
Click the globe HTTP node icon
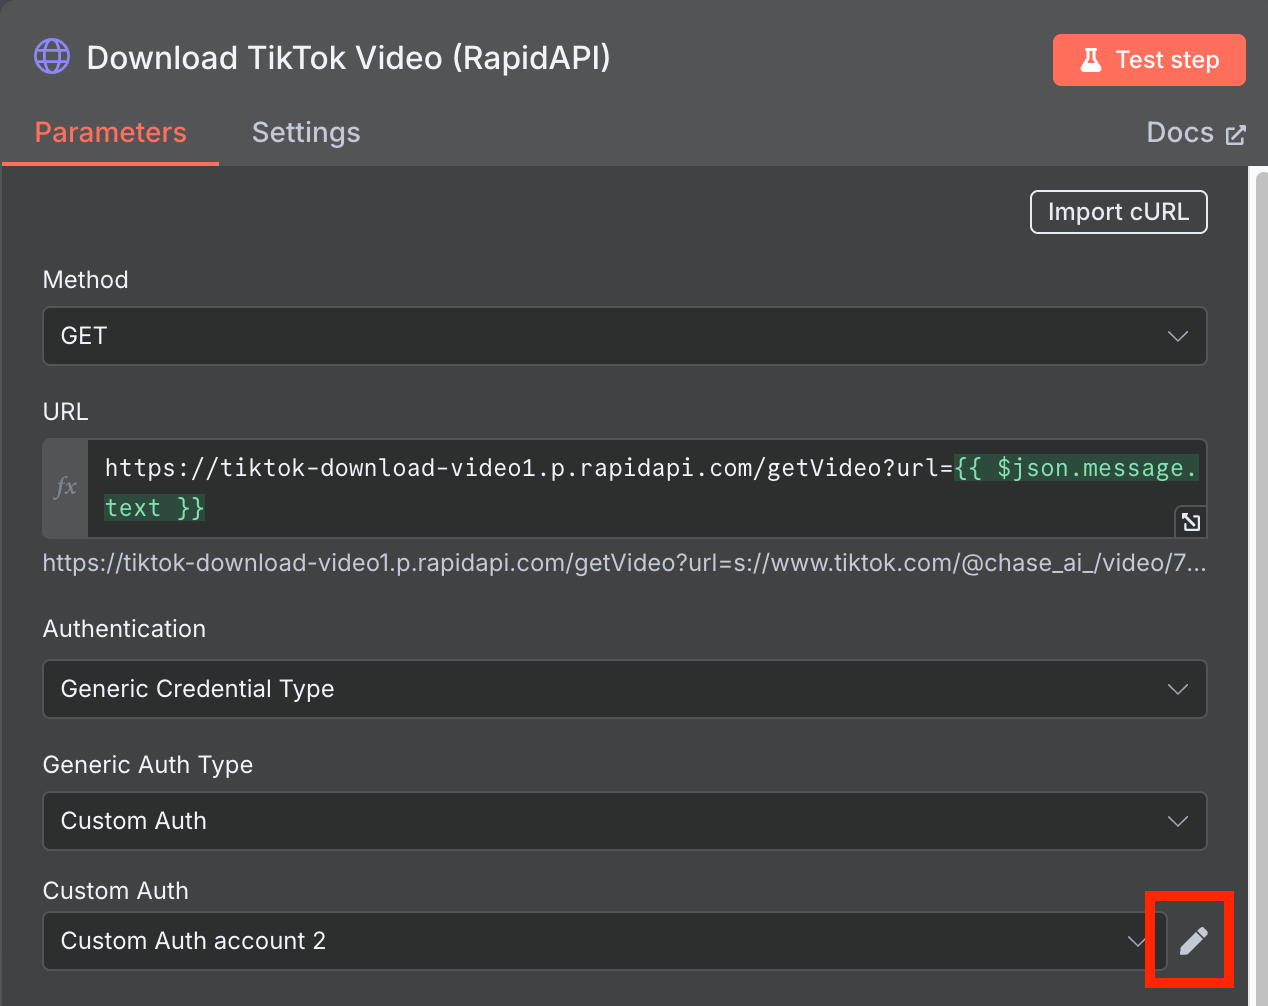coord(52,56)
